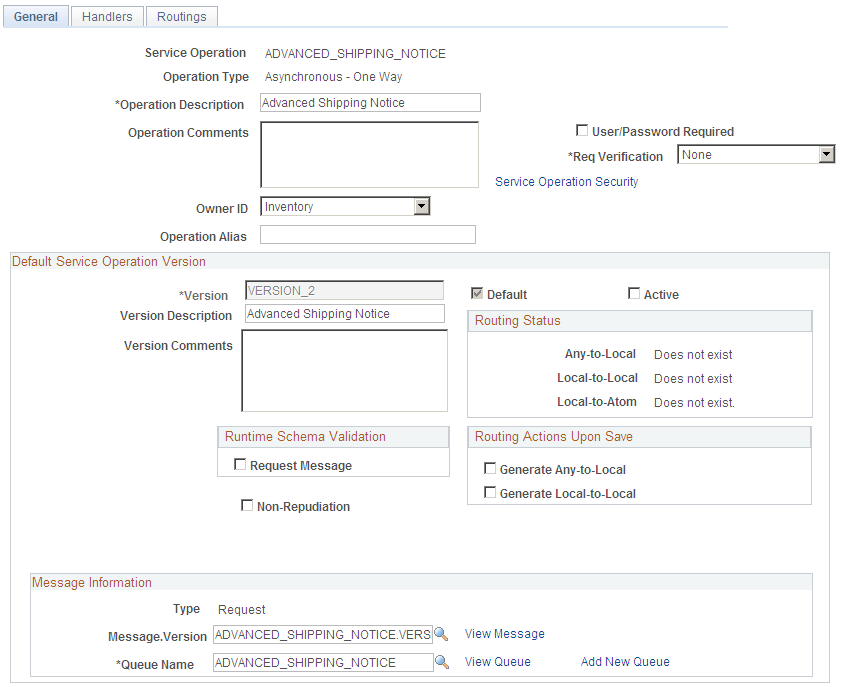
Task: Click inside the Operation Alias field
Action: [367, 234]
